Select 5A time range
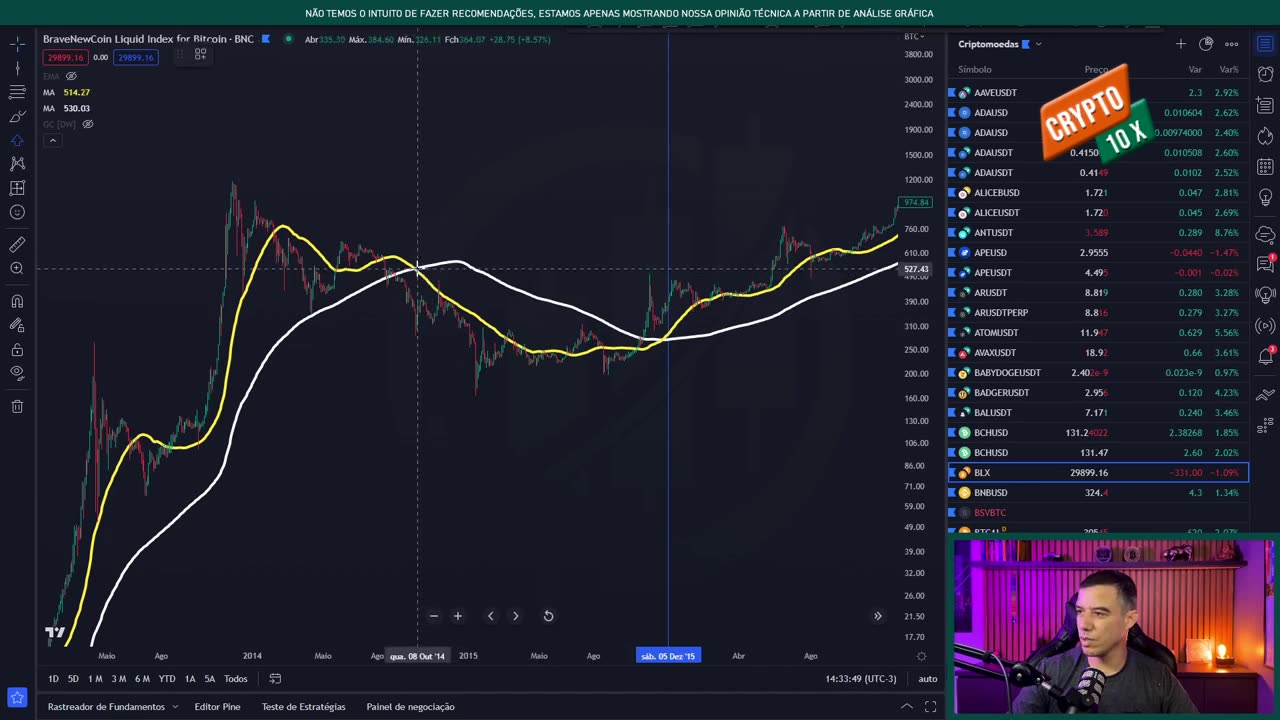Screen dimensions: 1280x720 210,679
